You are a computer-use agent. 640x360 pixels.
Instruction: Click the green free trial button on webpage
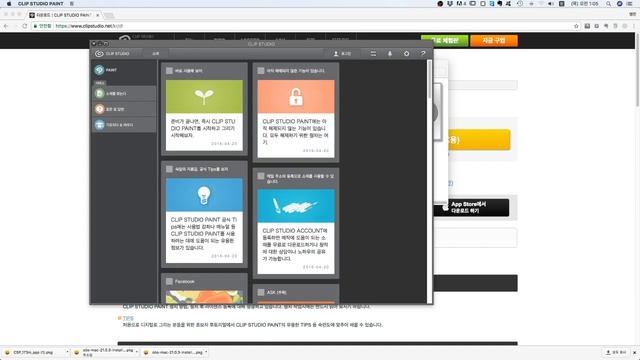click(444, 40)
